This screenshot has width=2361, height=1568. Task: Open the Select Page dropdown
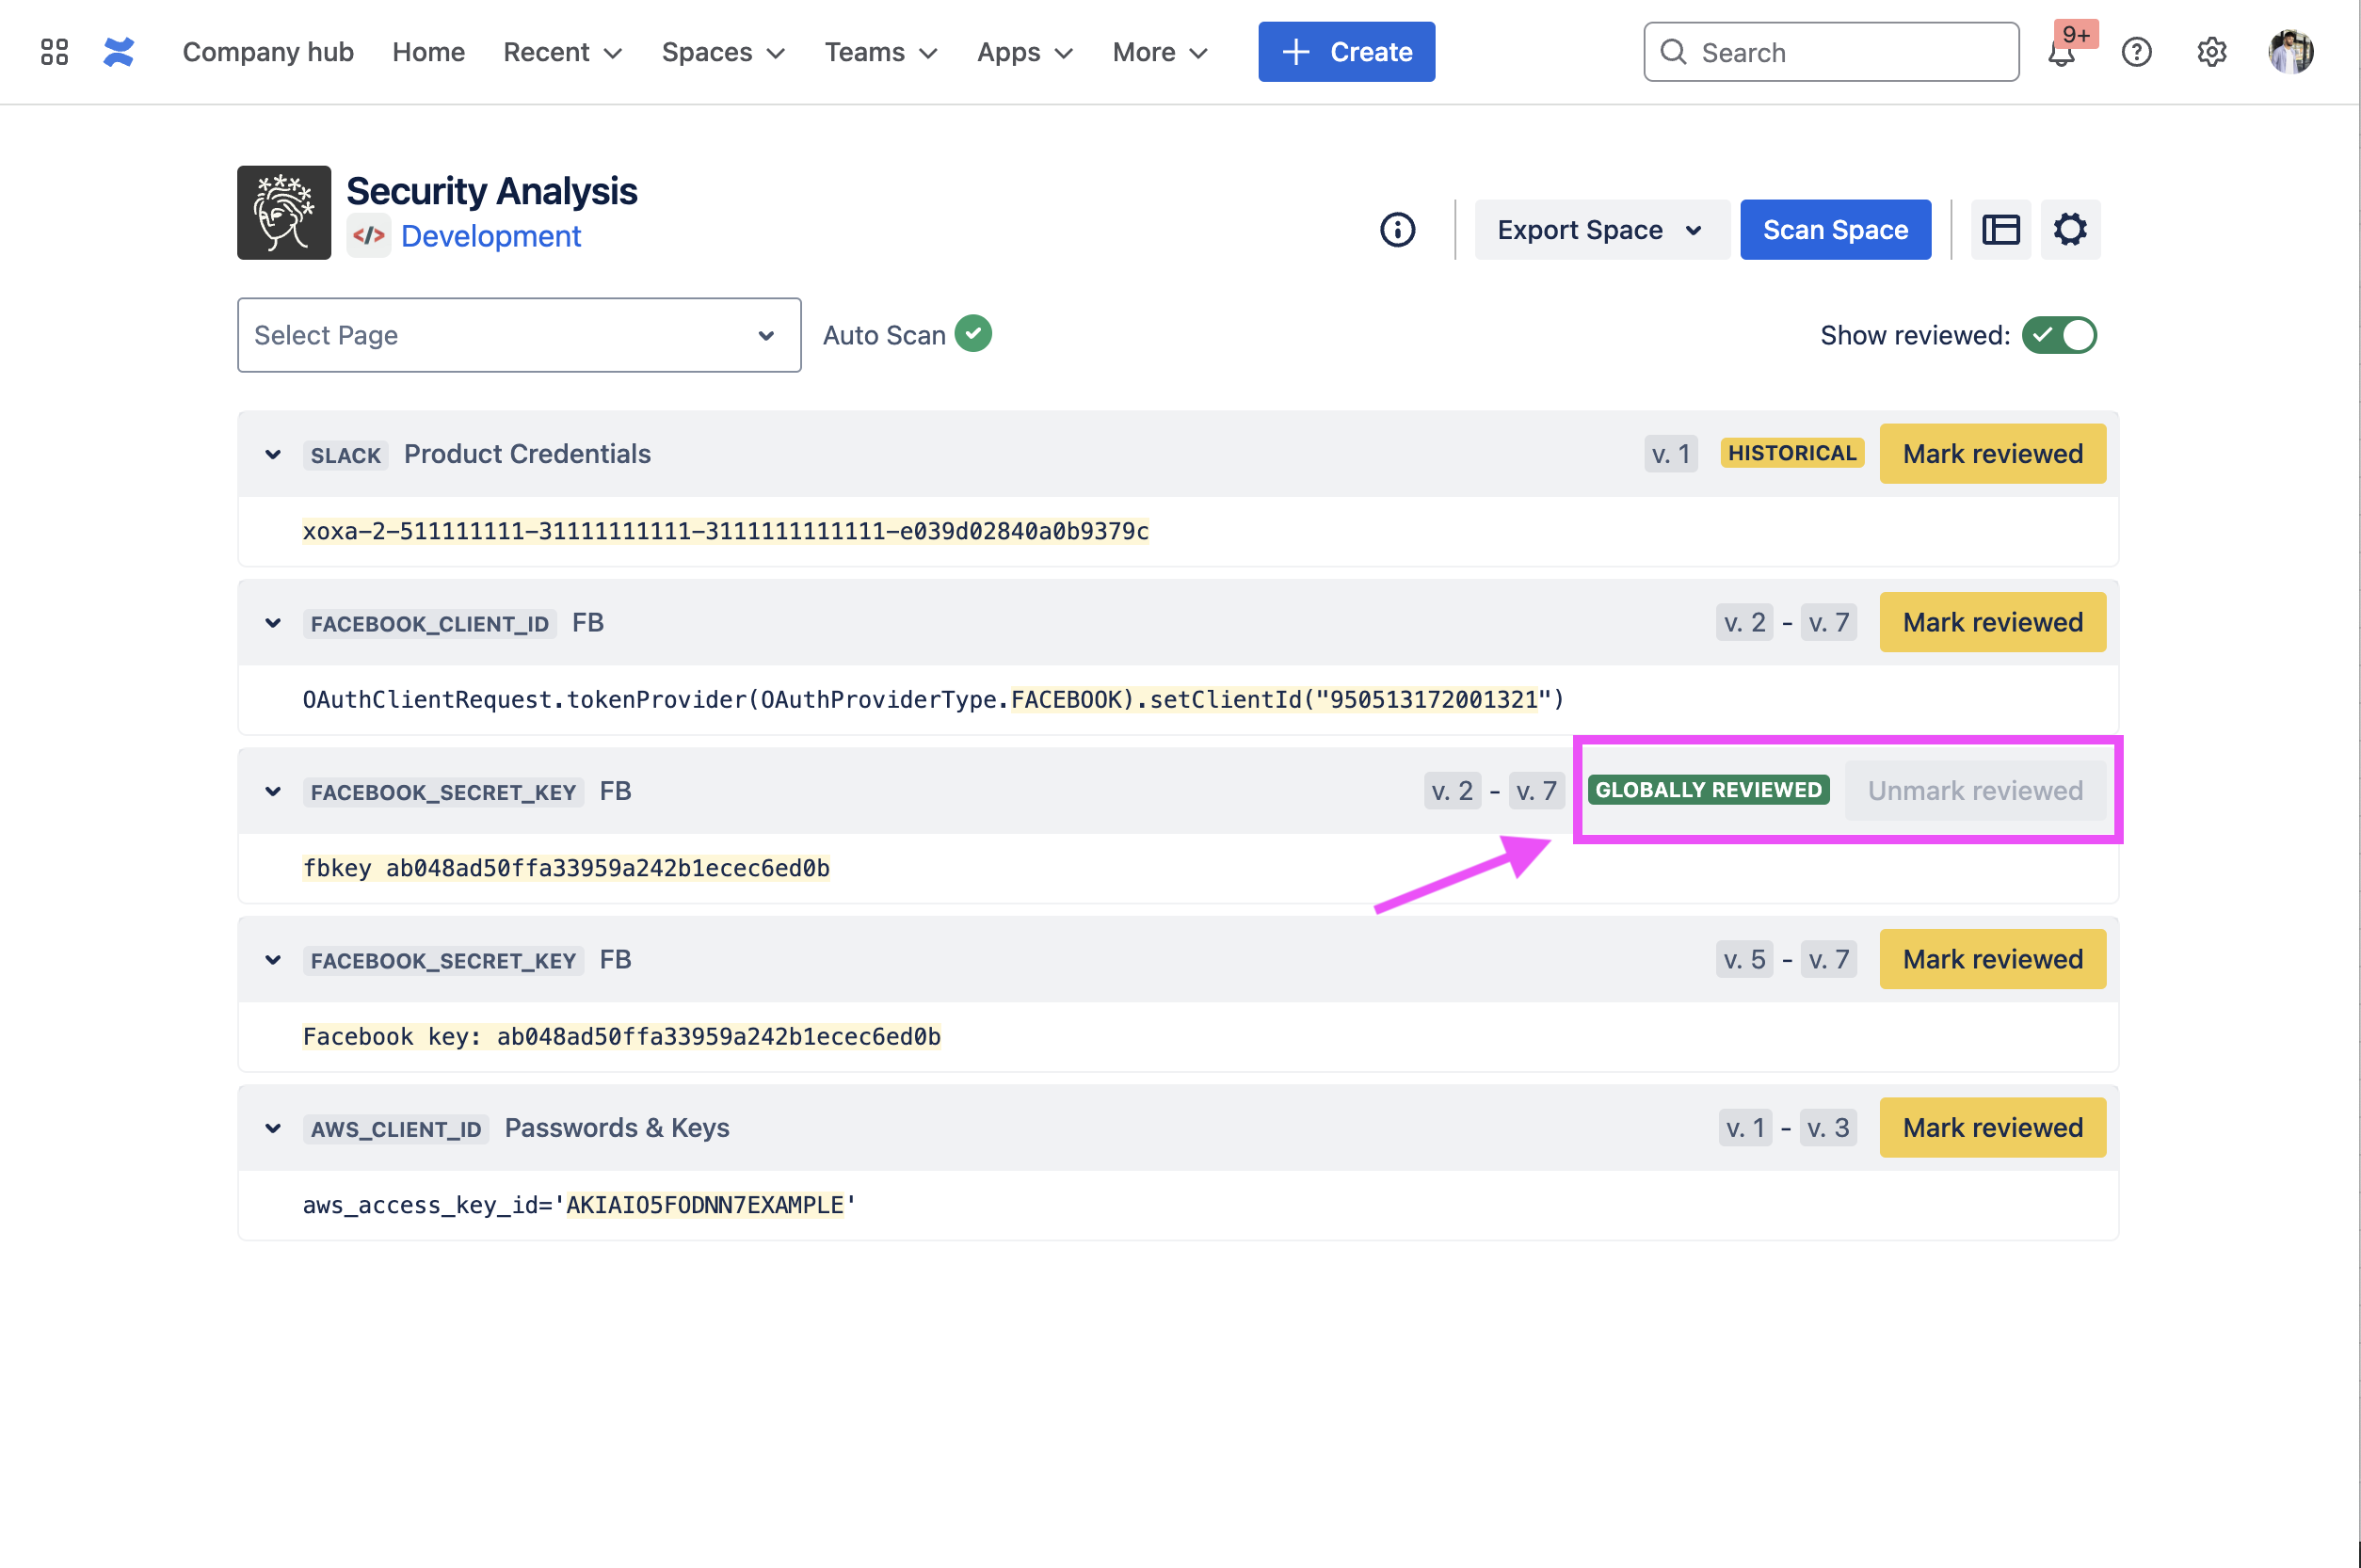519,335
